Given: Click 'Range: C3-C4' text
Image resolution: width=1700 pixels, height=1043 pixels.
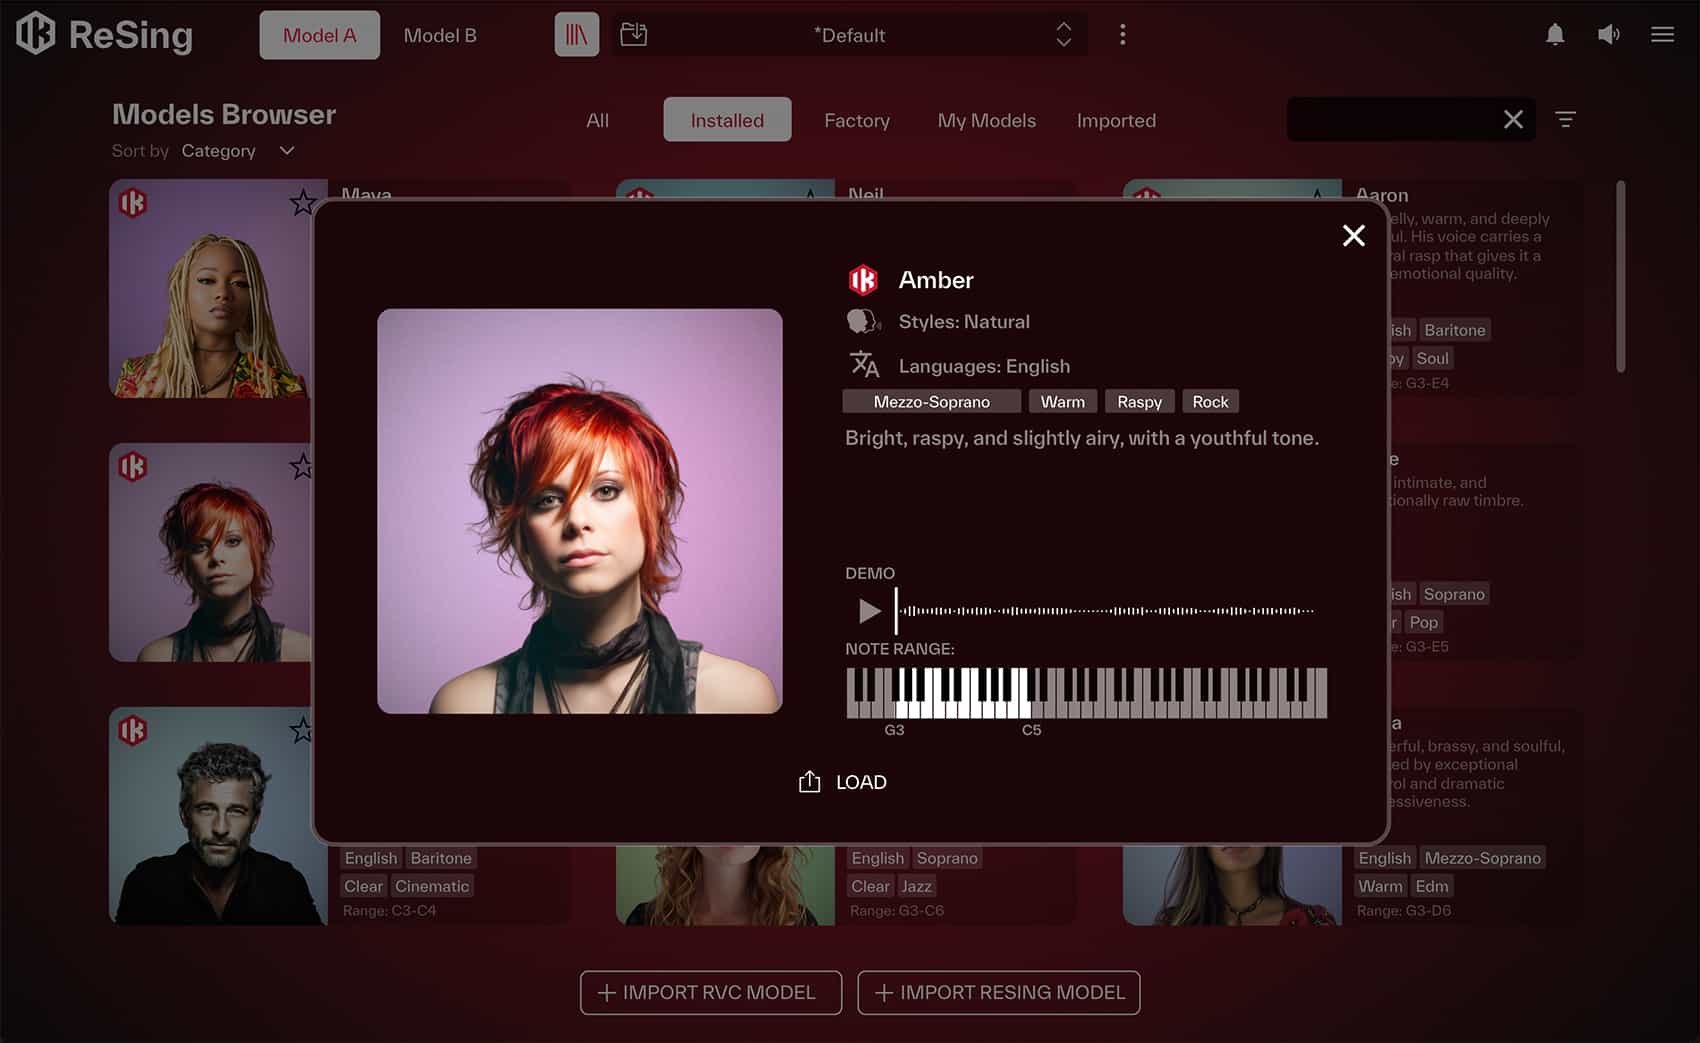Looking at the screenshot, I should pyautogui.click(x=389, y=911).
